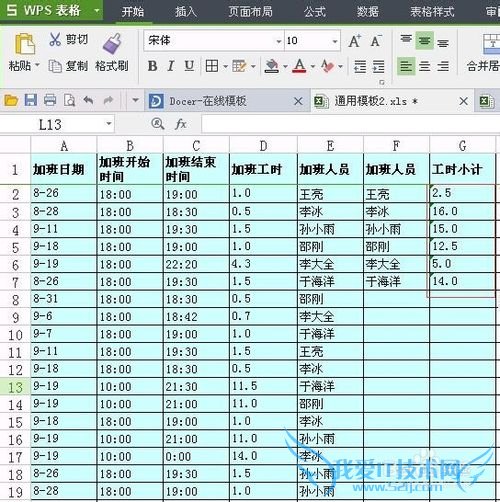Apply red font color
The image size is (500, 502).
299,66
